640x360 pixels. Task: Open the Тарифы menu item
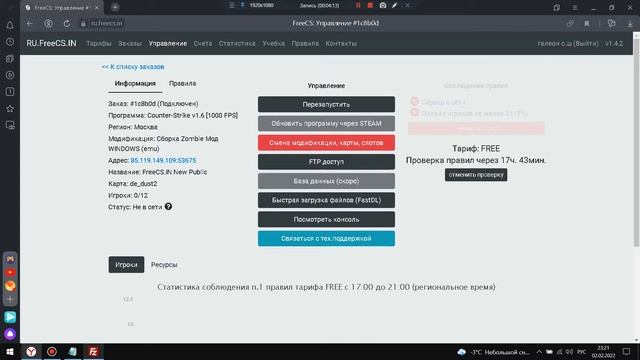click(98, 43)
